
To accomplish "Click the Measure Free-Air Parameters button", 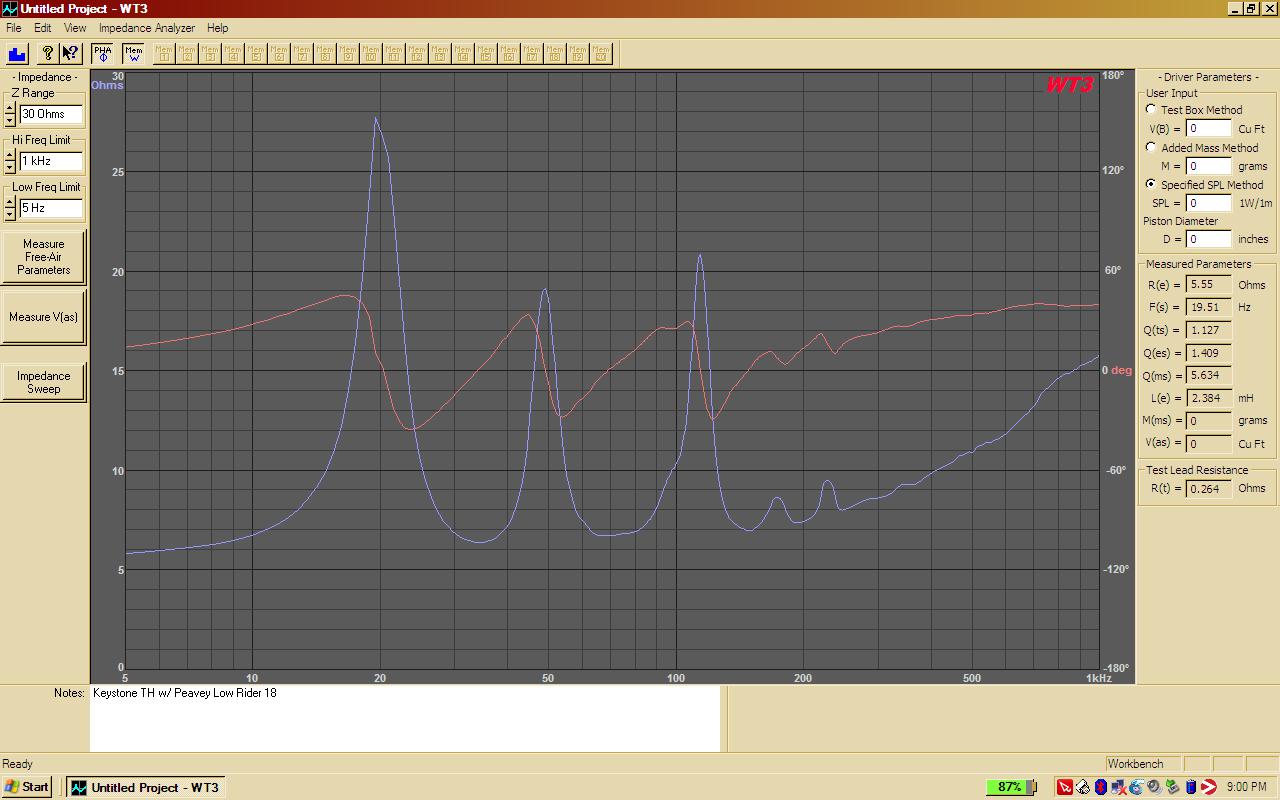I will click(x=44, y=257).
